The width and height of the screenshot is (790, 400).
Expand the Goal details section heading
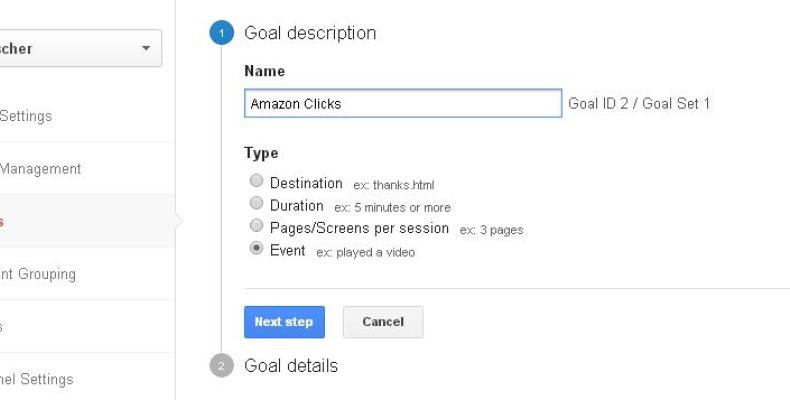[291, 366]
